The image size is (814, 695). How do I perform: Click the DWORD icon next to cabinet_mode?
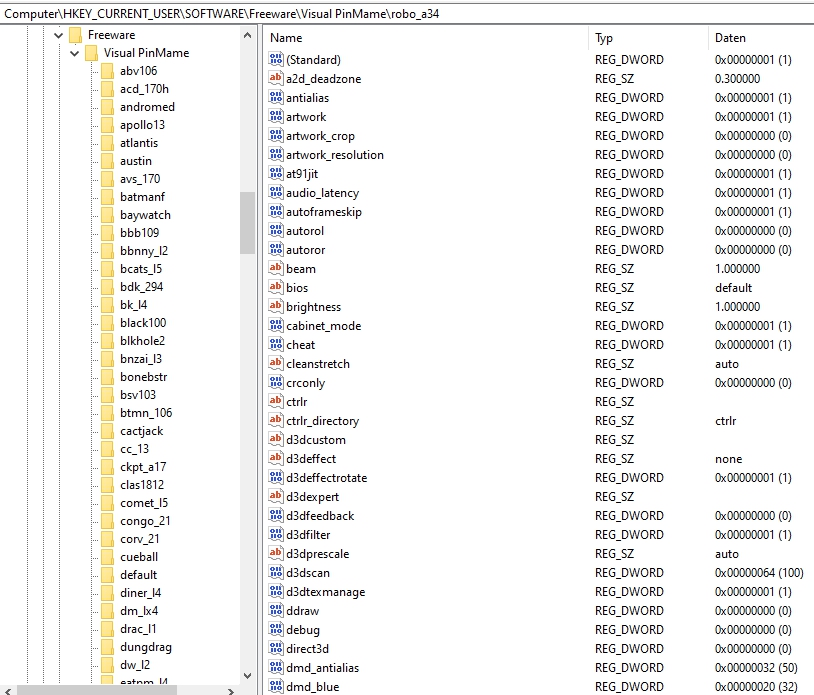276,325
